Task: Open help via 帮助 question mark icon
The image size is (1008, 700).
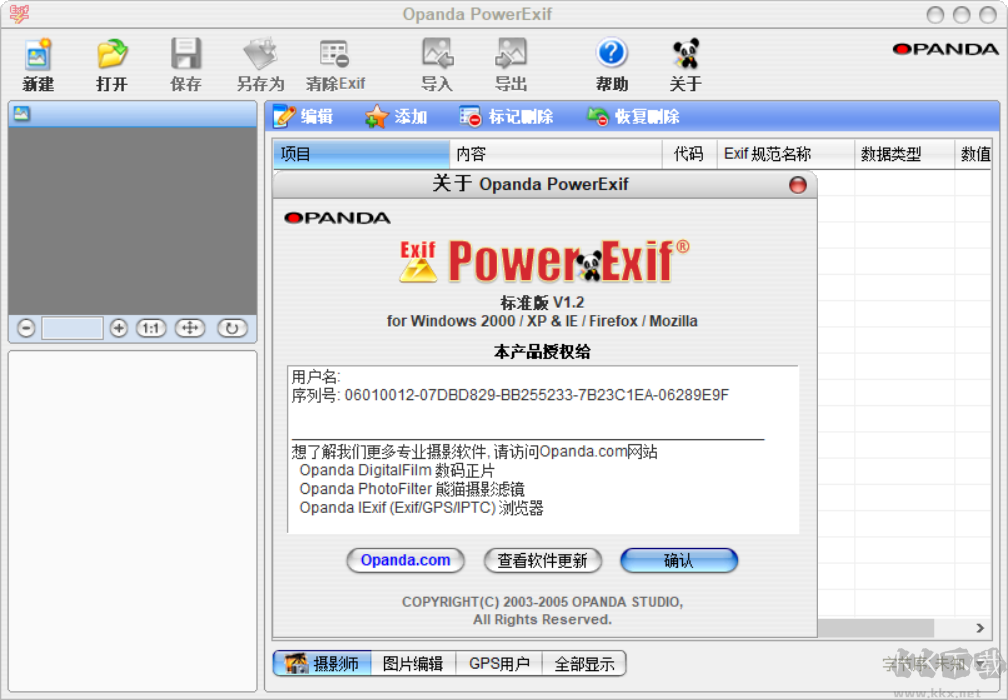Action: coord(611,62)
